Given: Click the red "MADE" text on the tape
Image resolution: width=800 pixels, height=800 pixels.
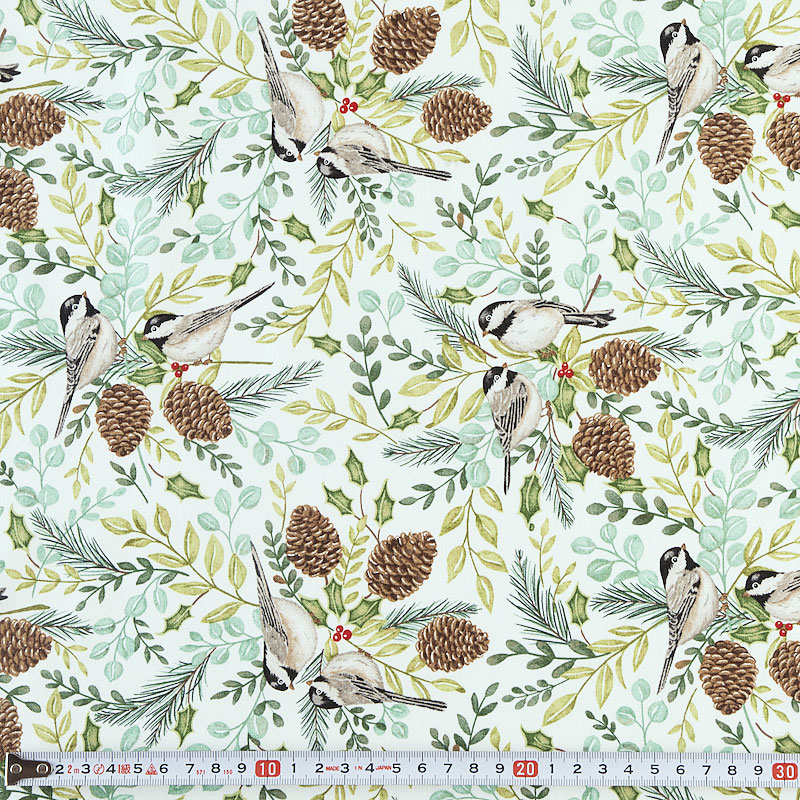Looking at the screenshot, I should 333,768.
